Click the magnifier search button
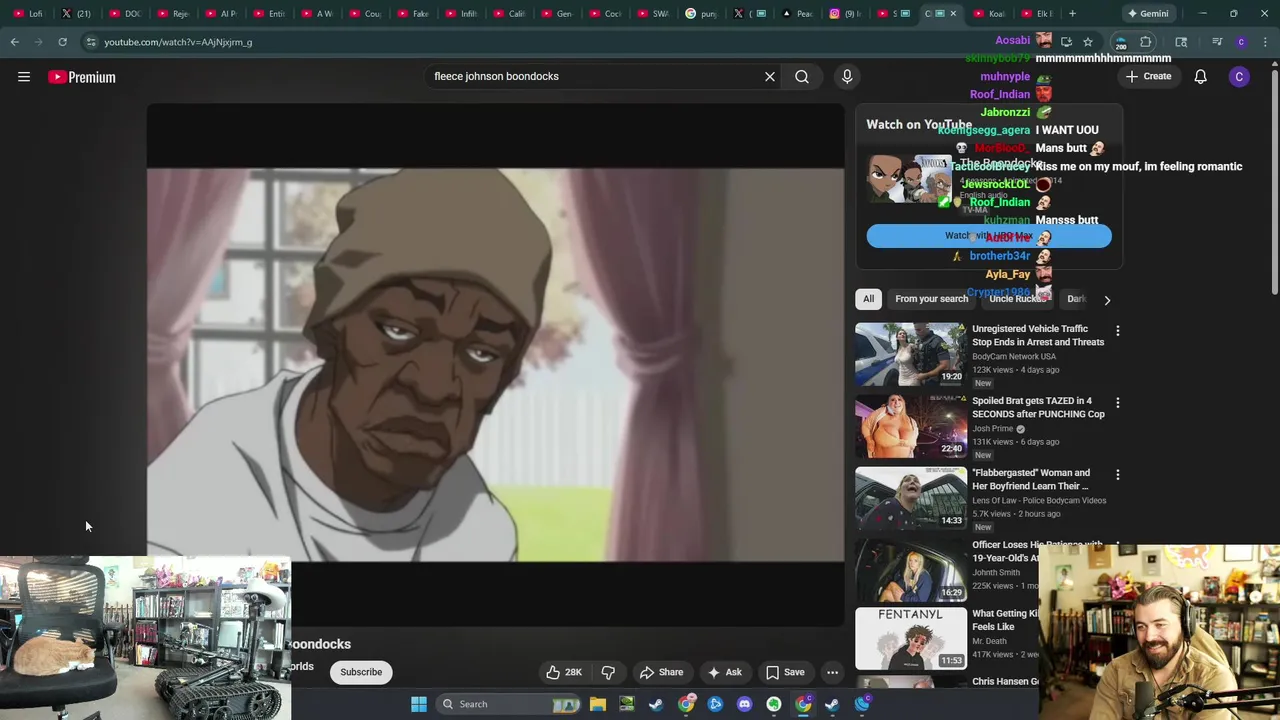Screen dimensions: 1280x720 802,76
